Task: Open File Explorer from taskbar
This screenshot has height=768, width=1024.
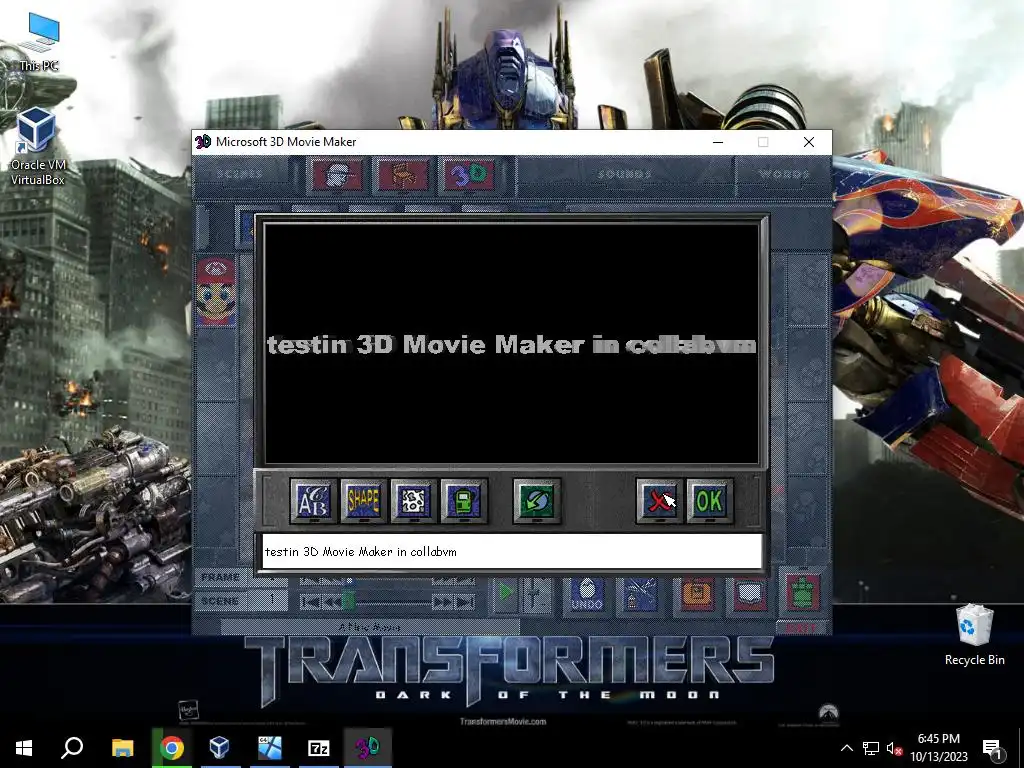Action: (122, 748)
